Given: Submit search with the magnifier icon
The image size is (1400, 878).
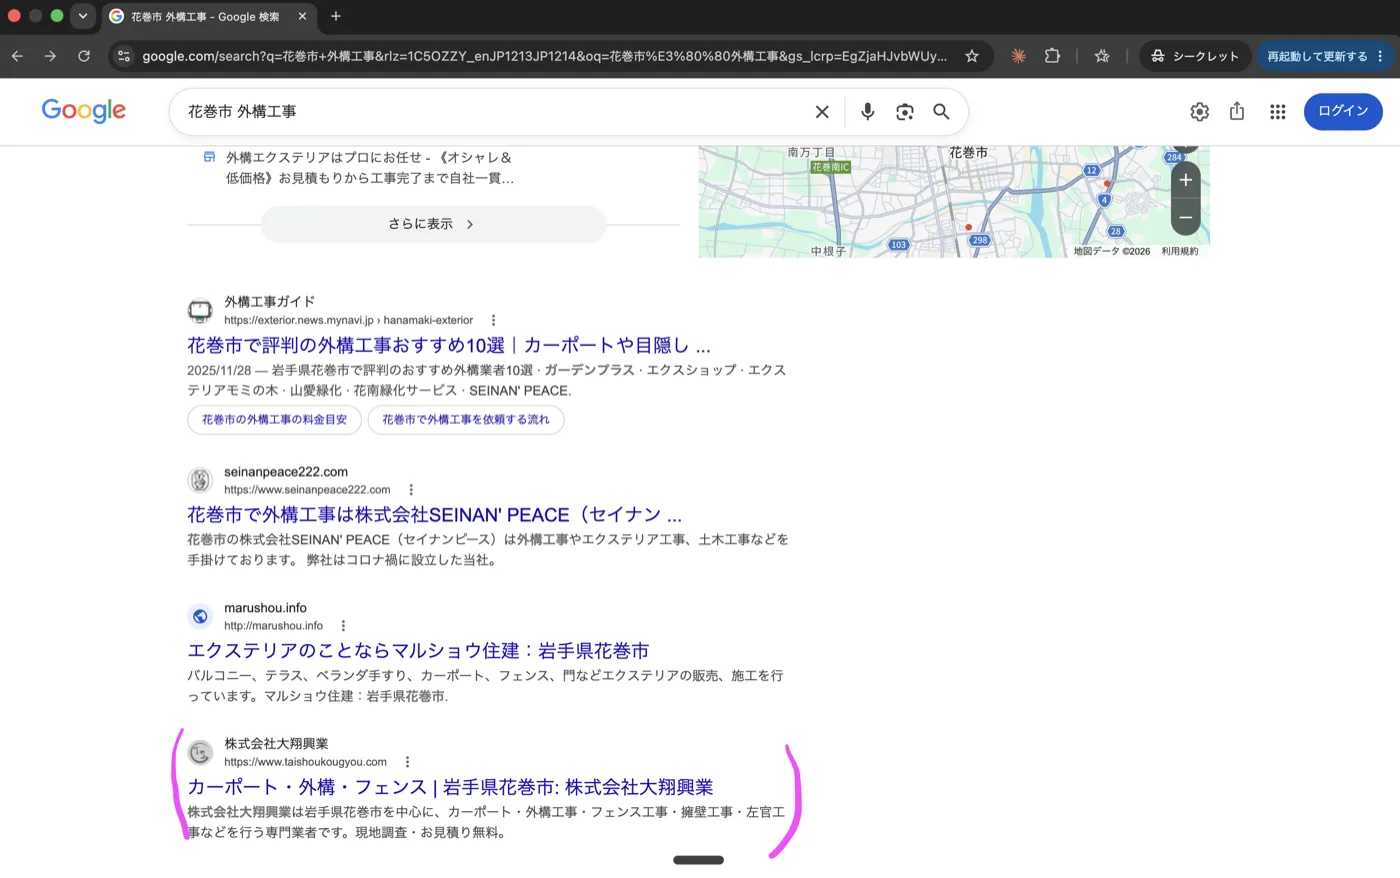Looking at the screenshot, I should (x=941, y=112).
